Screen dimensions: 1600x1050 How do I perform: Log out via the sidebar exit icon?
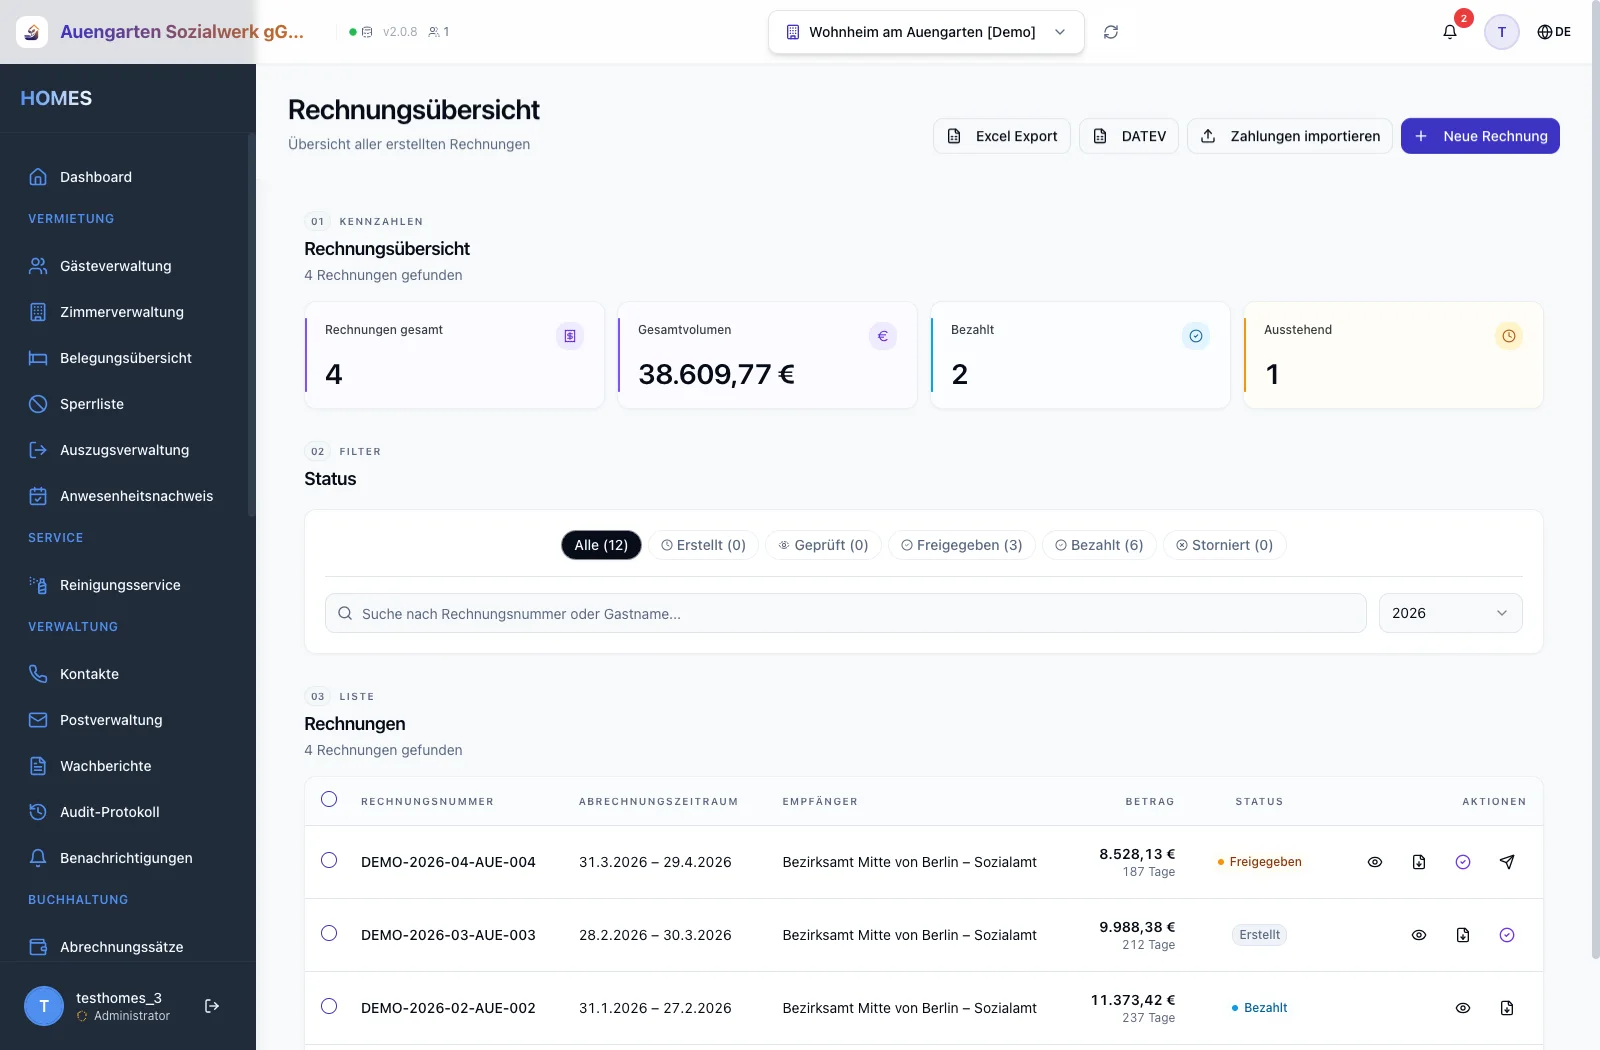pyautogui.click(x=212, y=1006)
